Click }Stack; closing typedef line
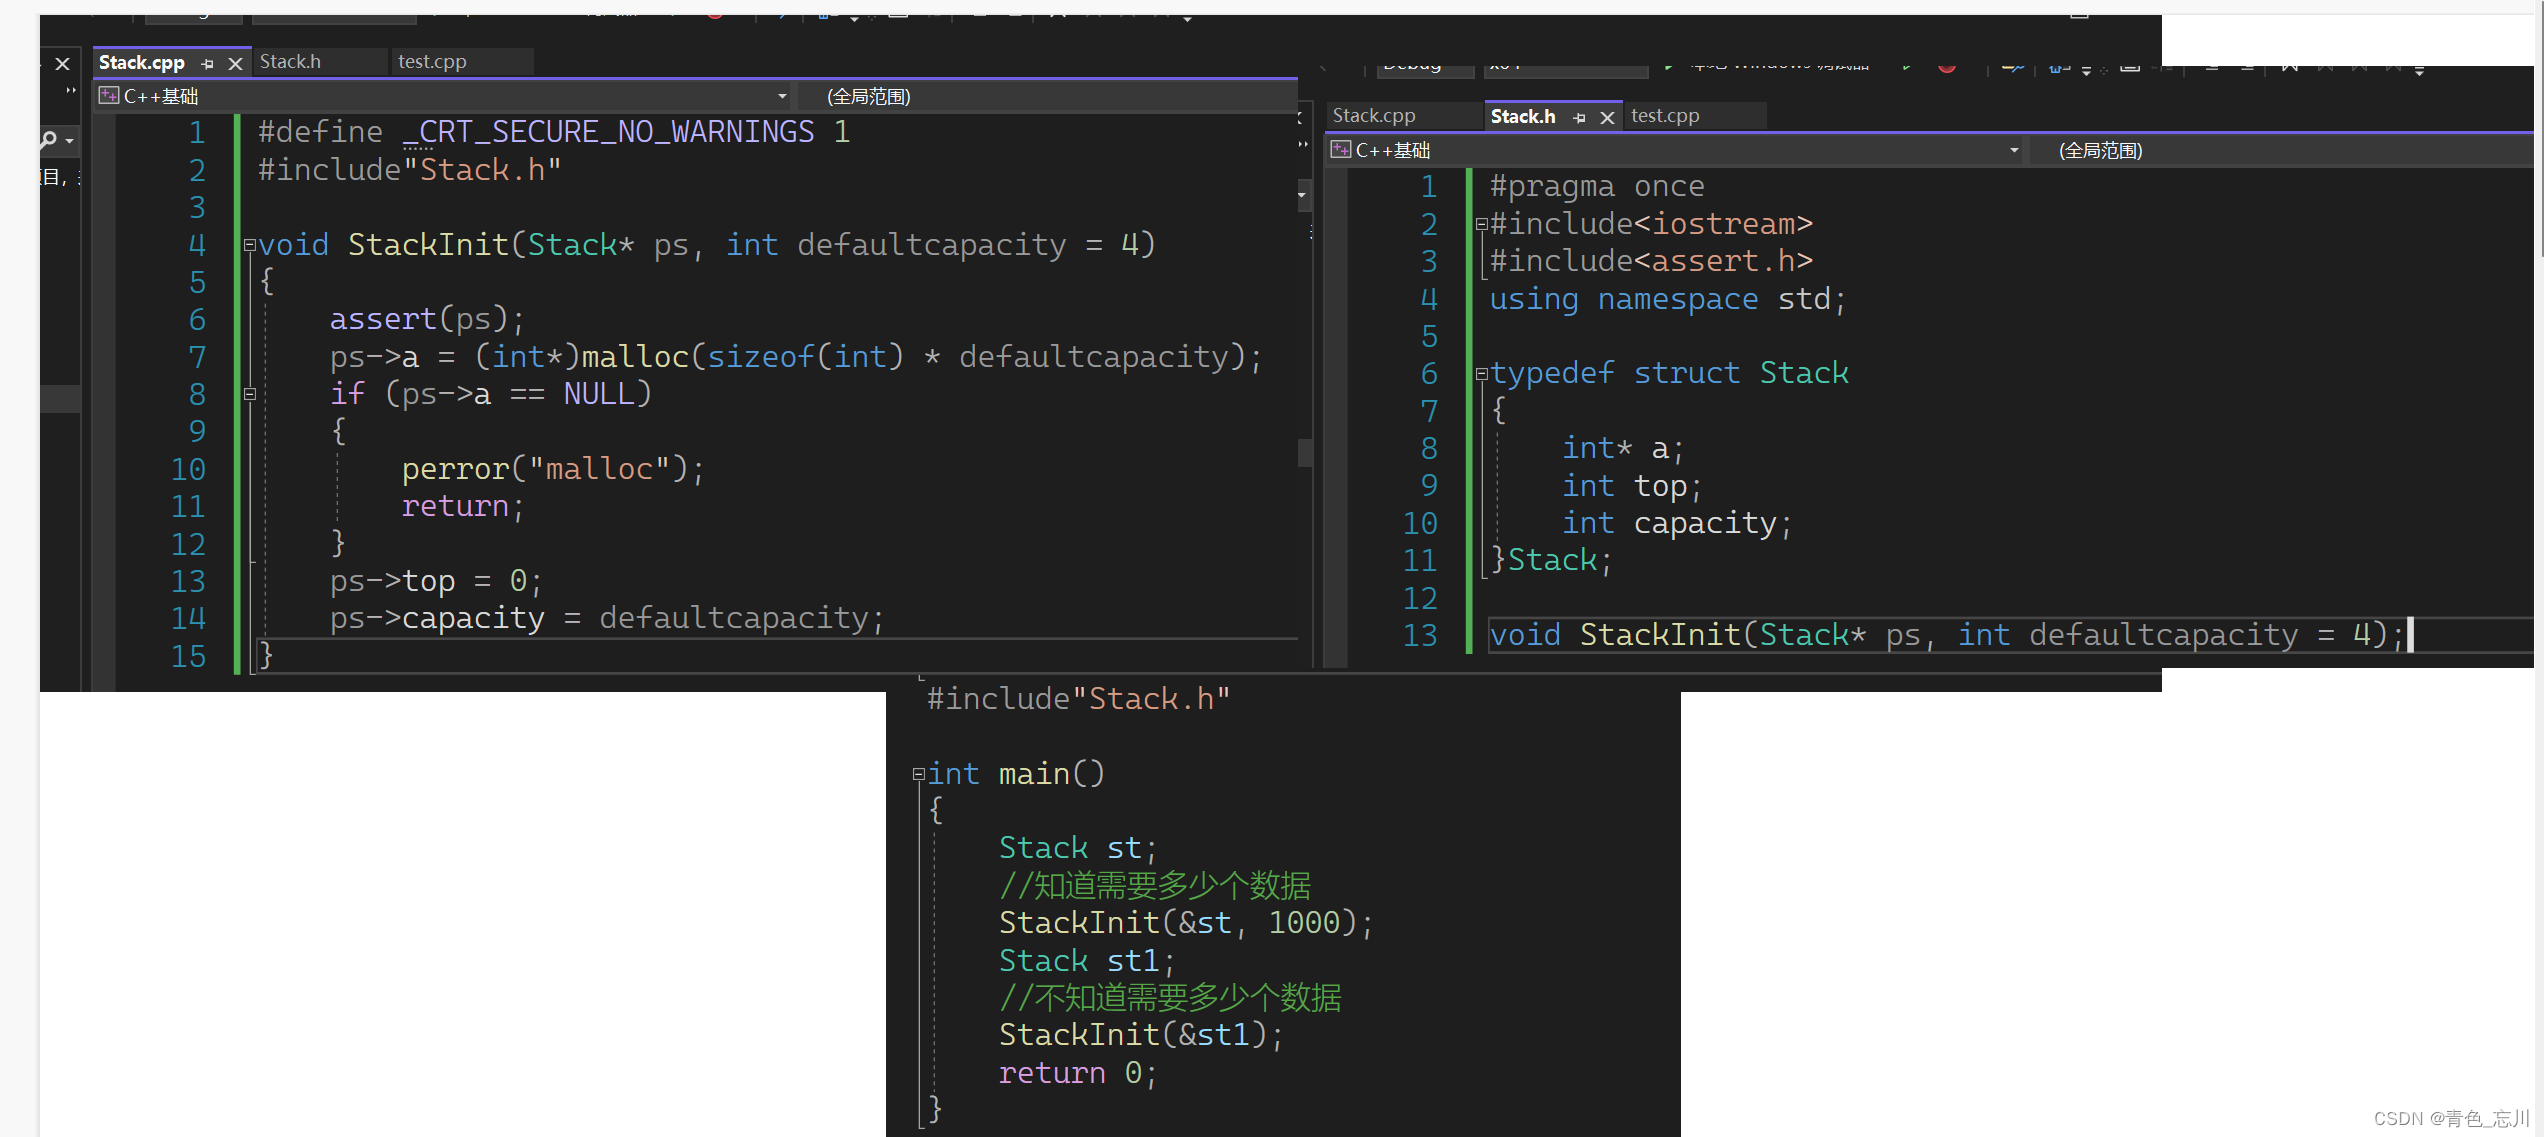Viewport: 2544px width, 1137px height. (x=1551, y=560)
